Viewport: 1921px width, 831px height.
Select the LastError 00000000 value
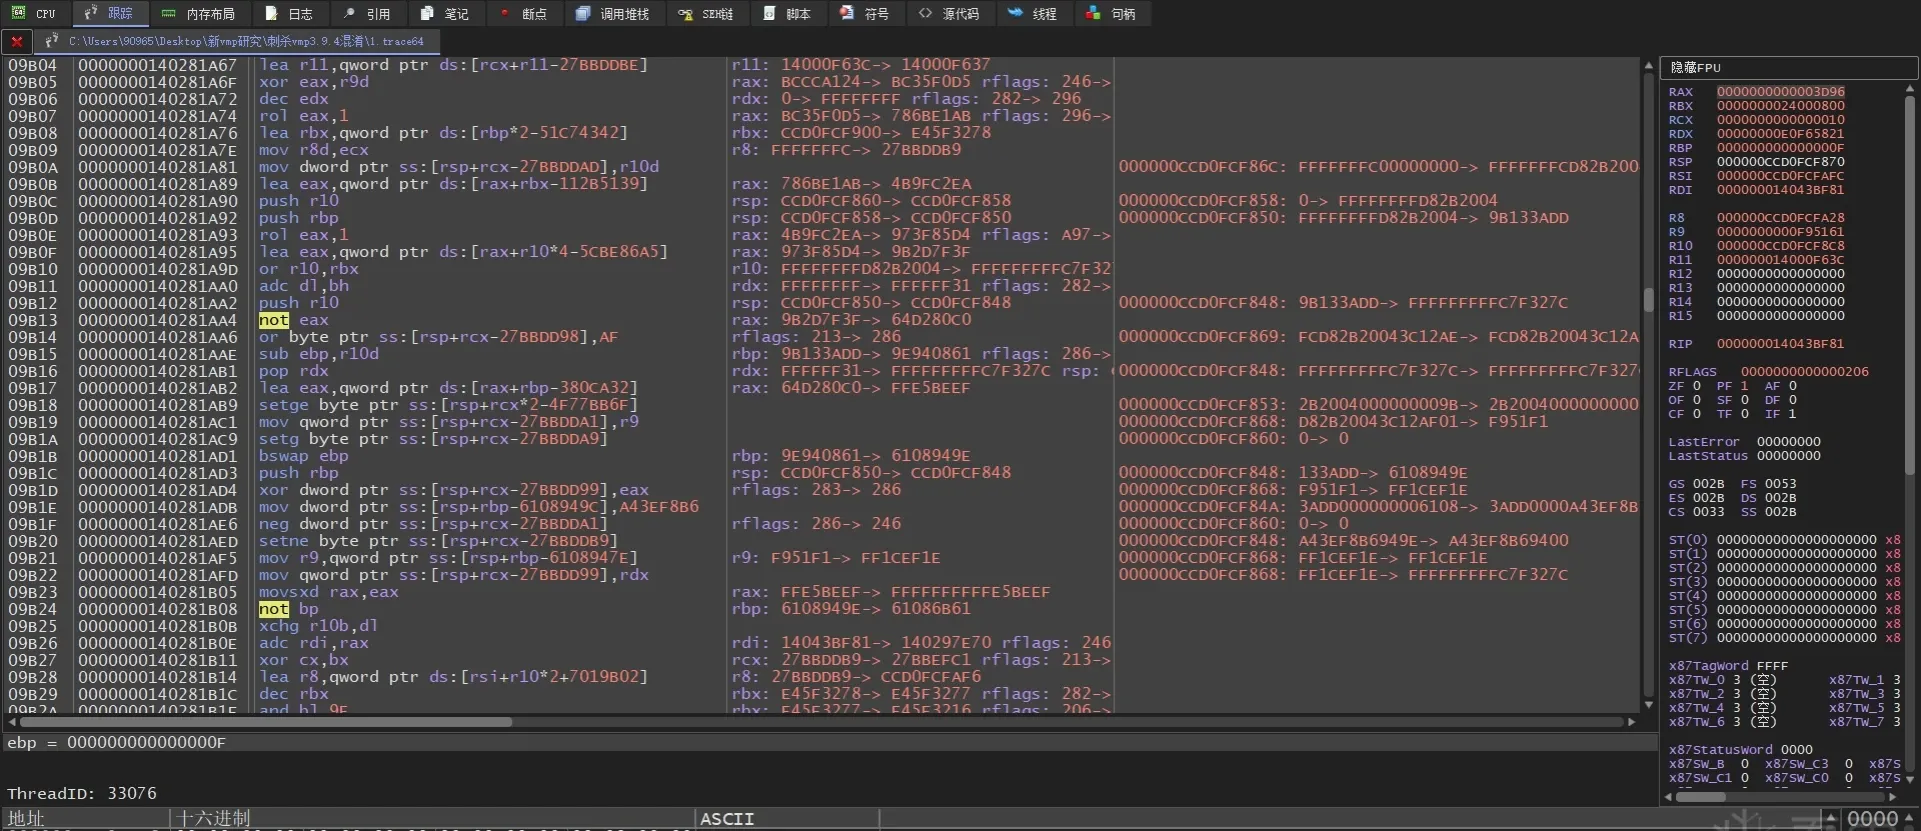[1788, 442]
